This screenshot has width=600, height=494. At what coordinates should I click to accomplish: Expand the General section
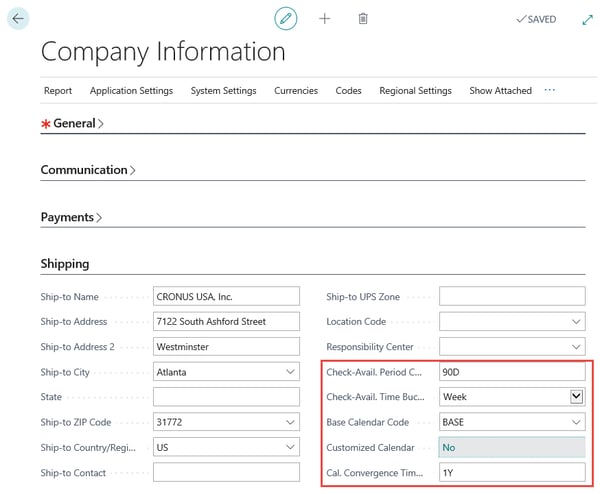(72, 123)
